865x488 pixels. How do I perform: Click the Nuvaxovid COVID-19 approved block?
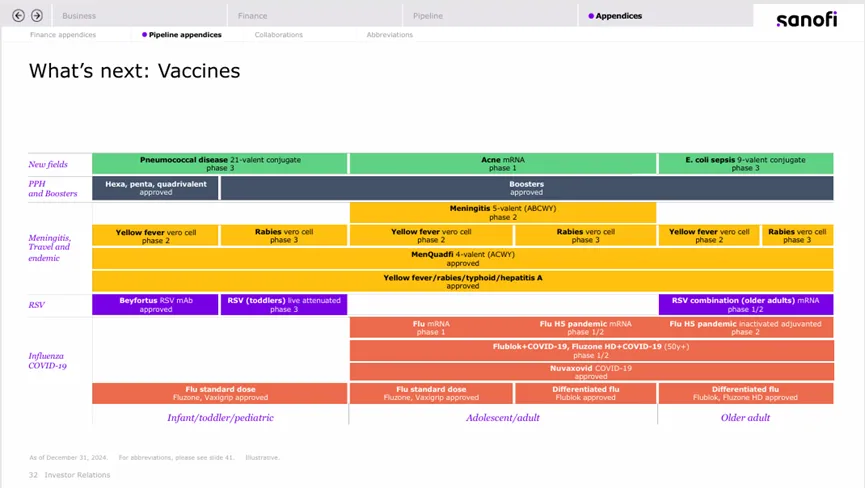(x=591, y=372)
